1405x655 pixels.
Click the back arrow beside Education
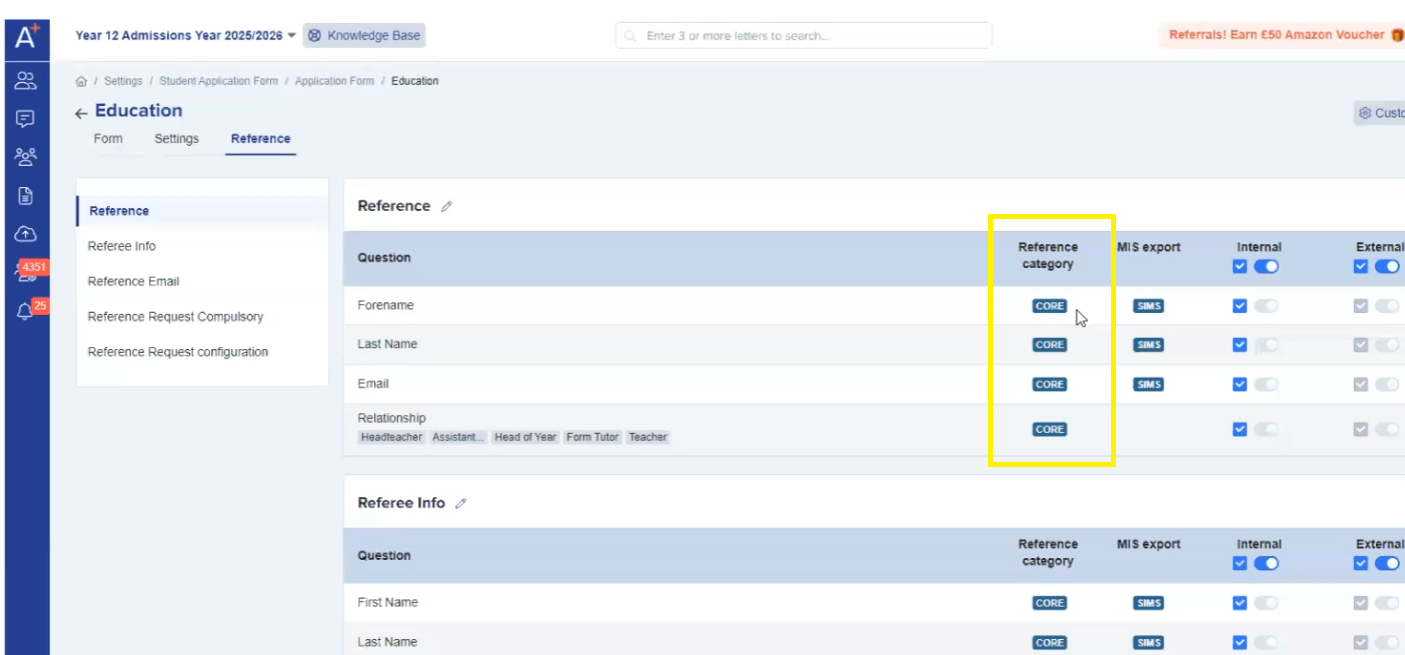pyautogui.click(x=81, y=112)
